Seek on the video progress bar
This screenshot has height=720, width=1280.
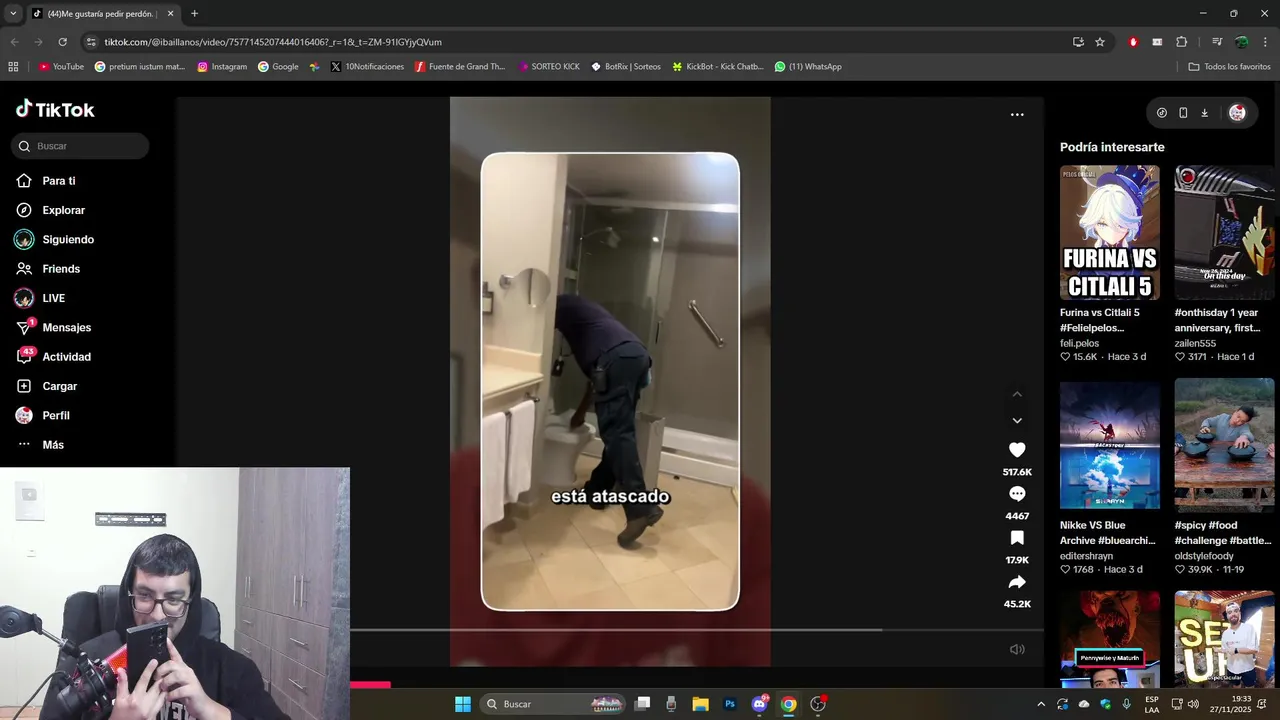point(697,630)
